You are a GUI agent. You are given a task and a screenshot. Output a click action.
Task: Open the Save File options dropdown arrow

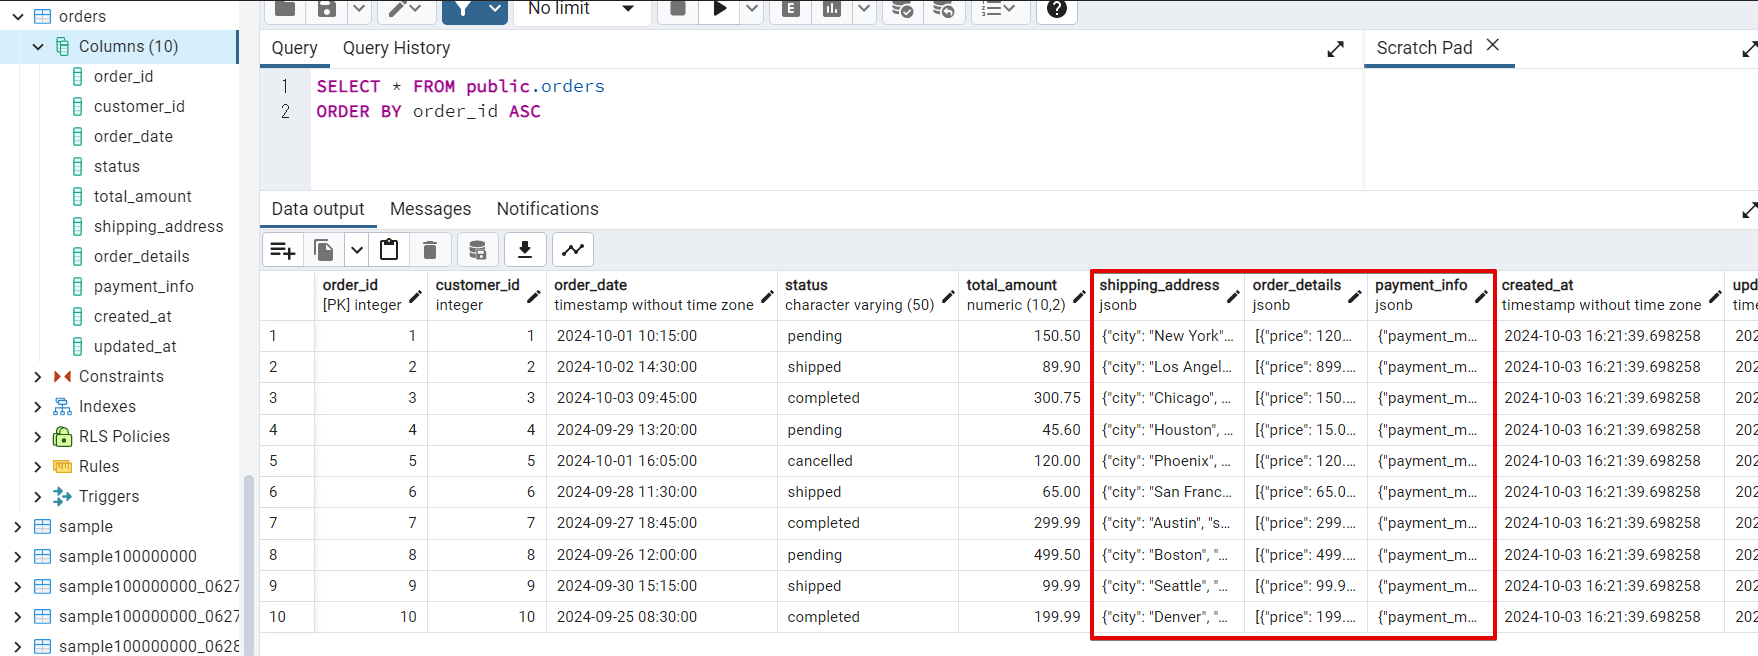click(x=359, y=8)
